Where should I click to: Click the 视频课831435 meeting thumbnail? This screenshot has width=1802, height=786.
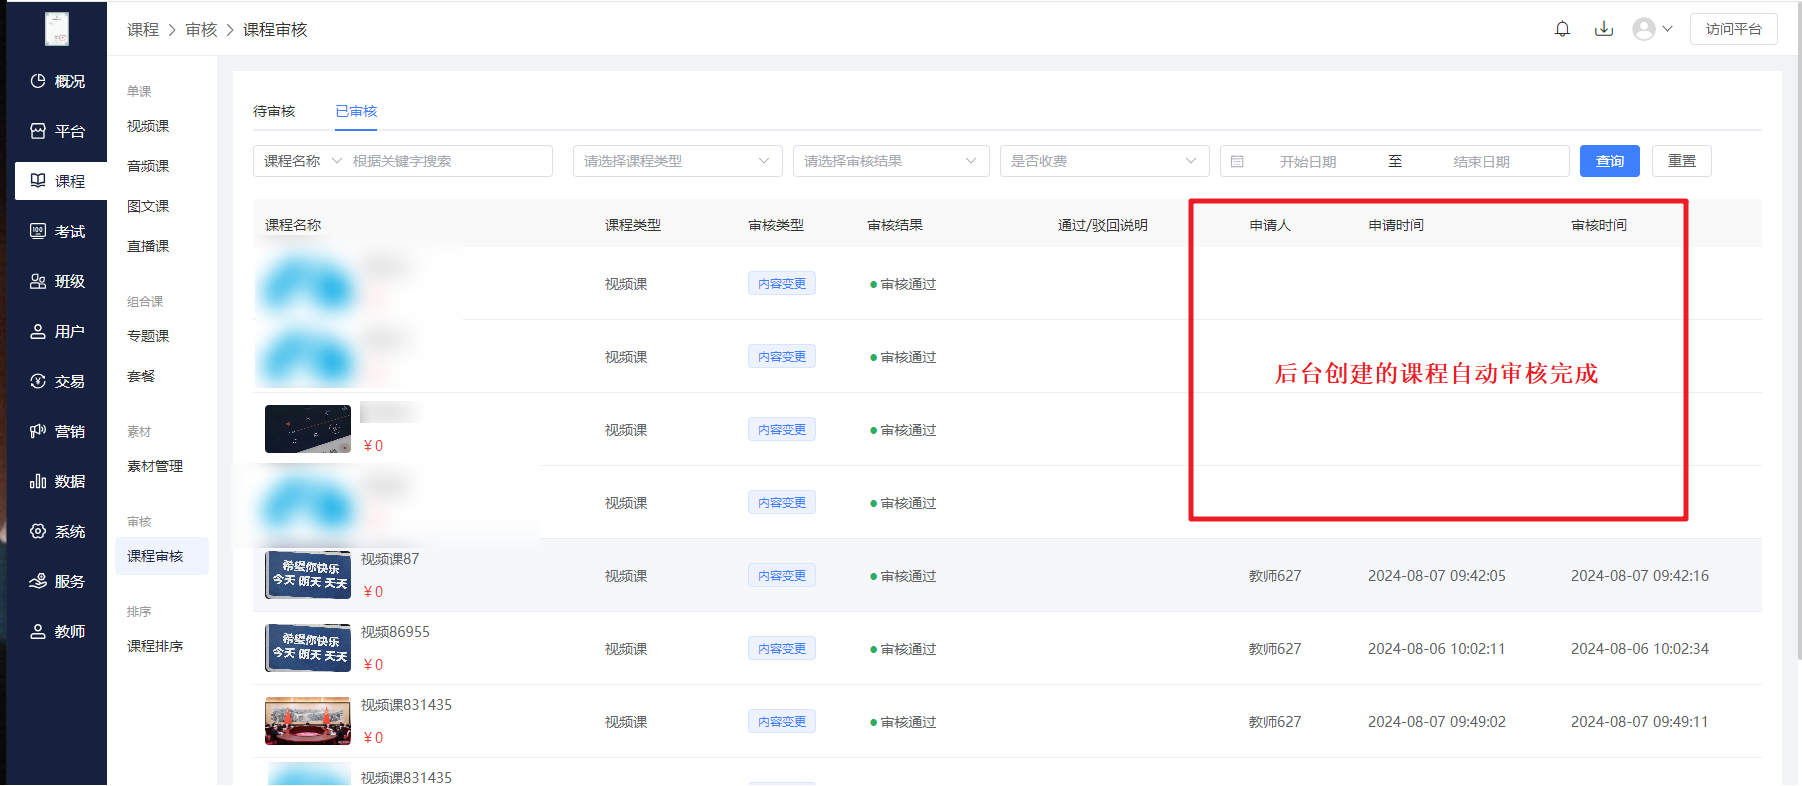pos(308,721)
